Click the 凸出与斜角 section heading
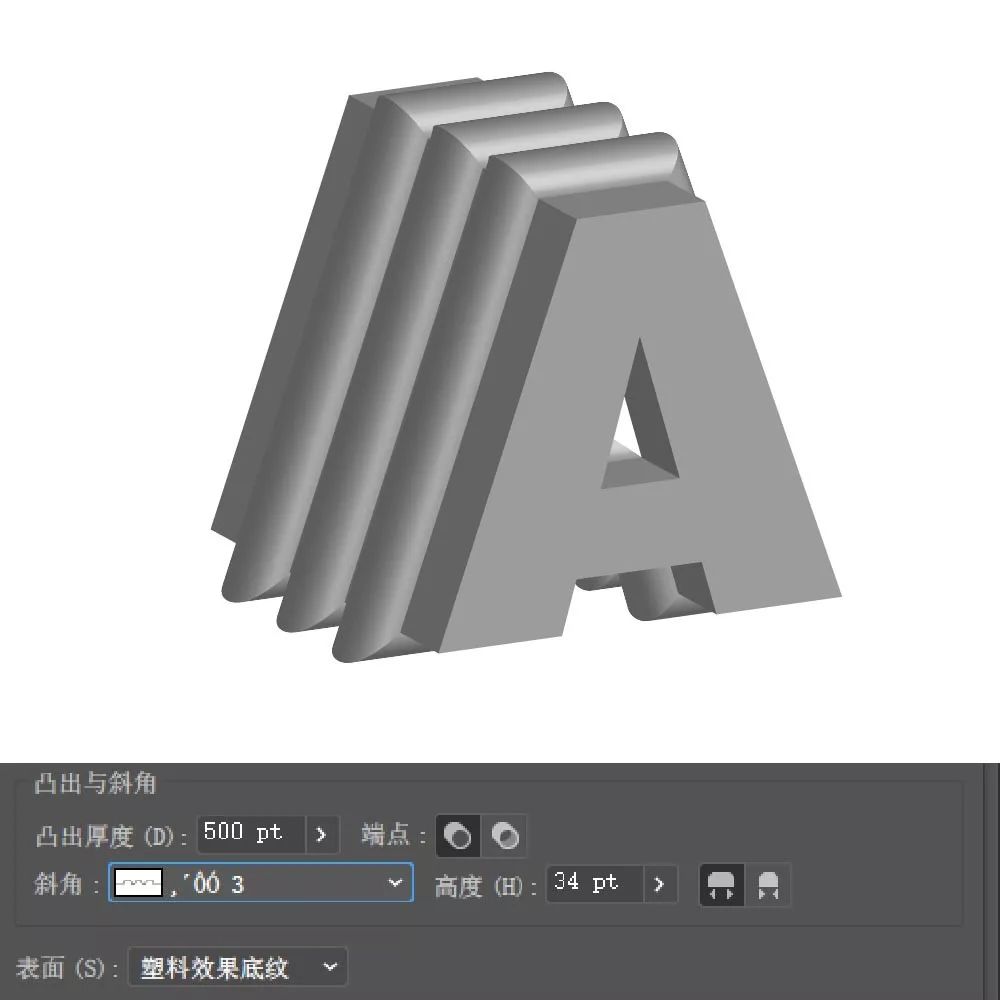Image resolution: width=1000 pixels, height=1000 pixels. click(x=95, y=783)
